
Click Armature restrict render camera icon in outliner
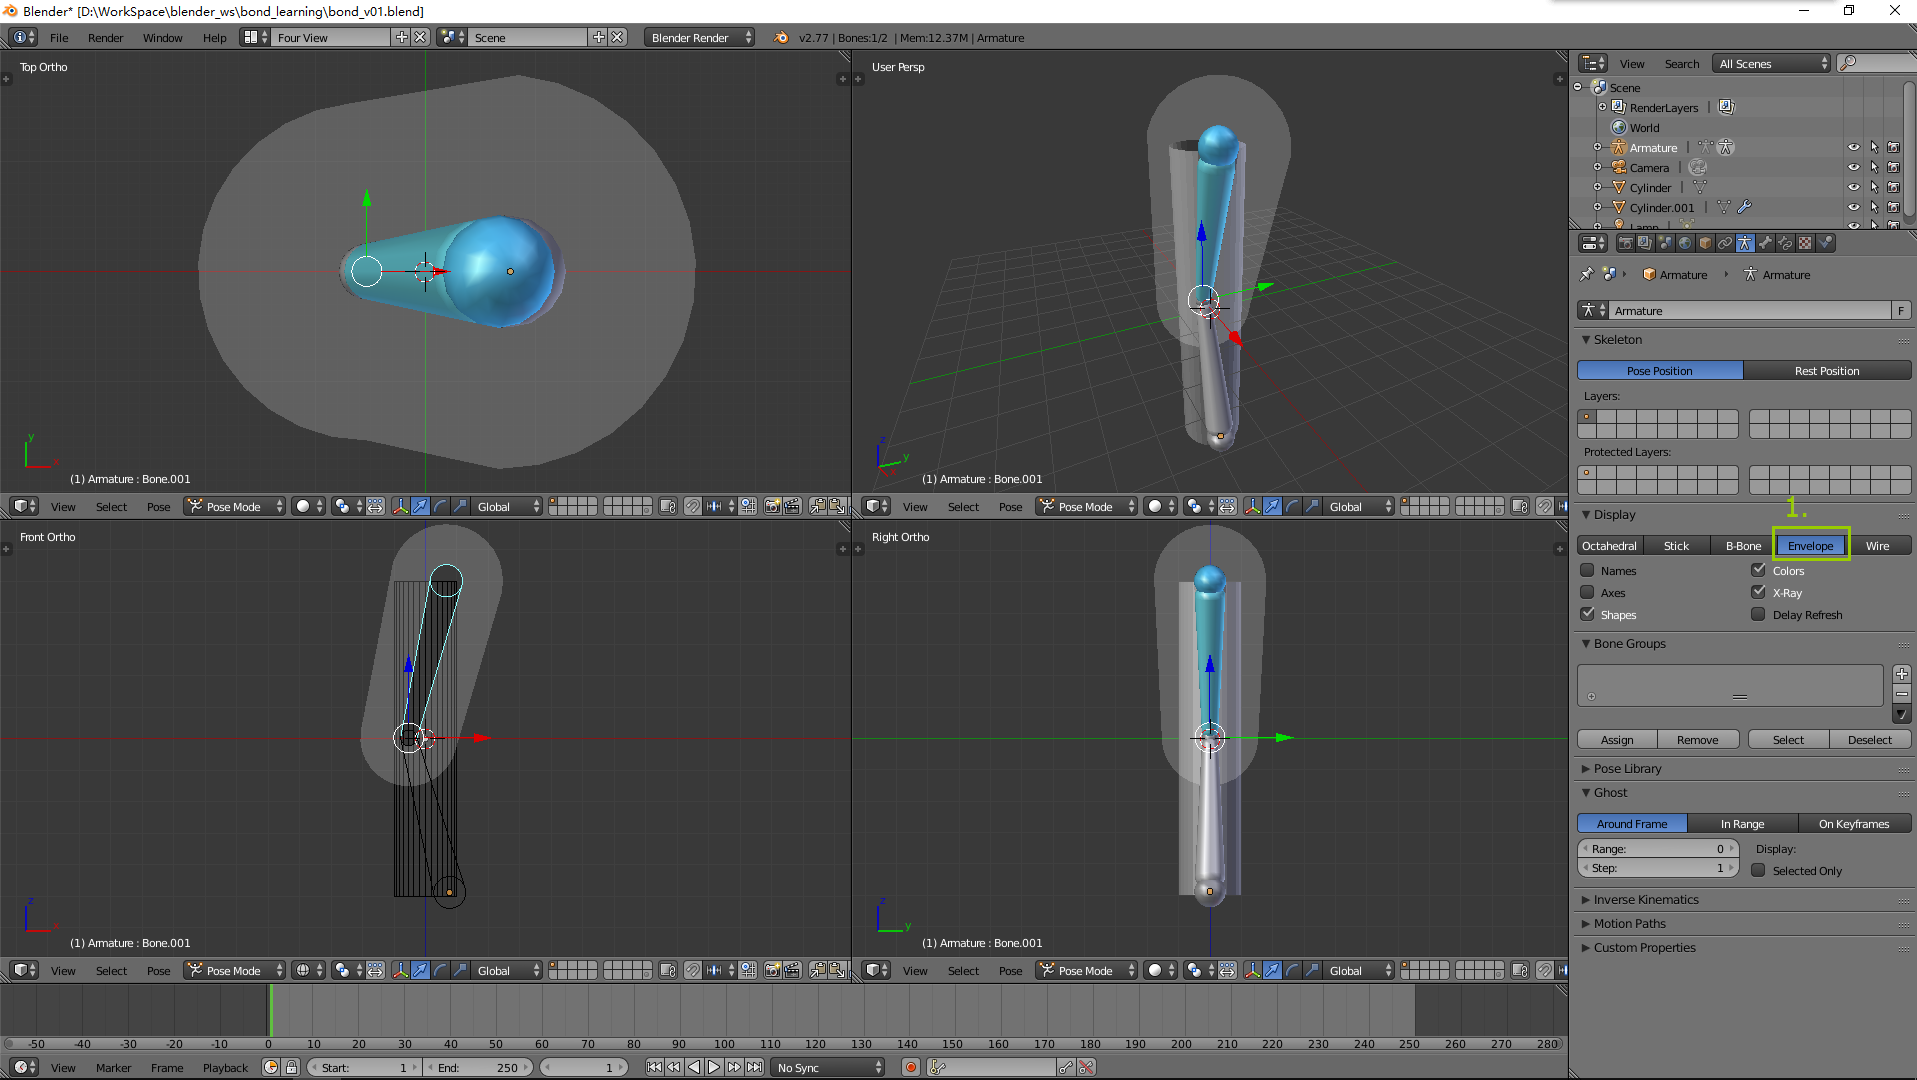point(1893,147)
